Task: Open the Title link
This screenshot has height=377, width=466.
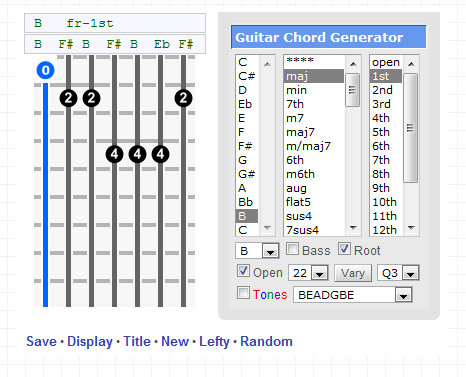Action: [137, 341]
